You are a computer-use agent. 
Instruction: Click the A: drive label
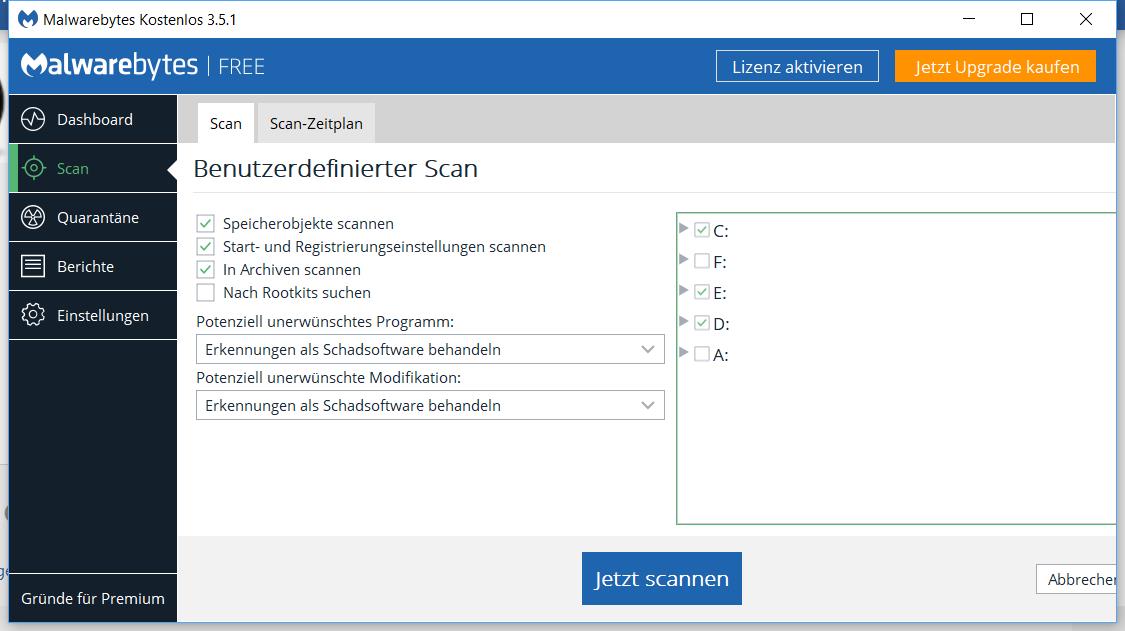pyautogui.click(x=720, y=355)
